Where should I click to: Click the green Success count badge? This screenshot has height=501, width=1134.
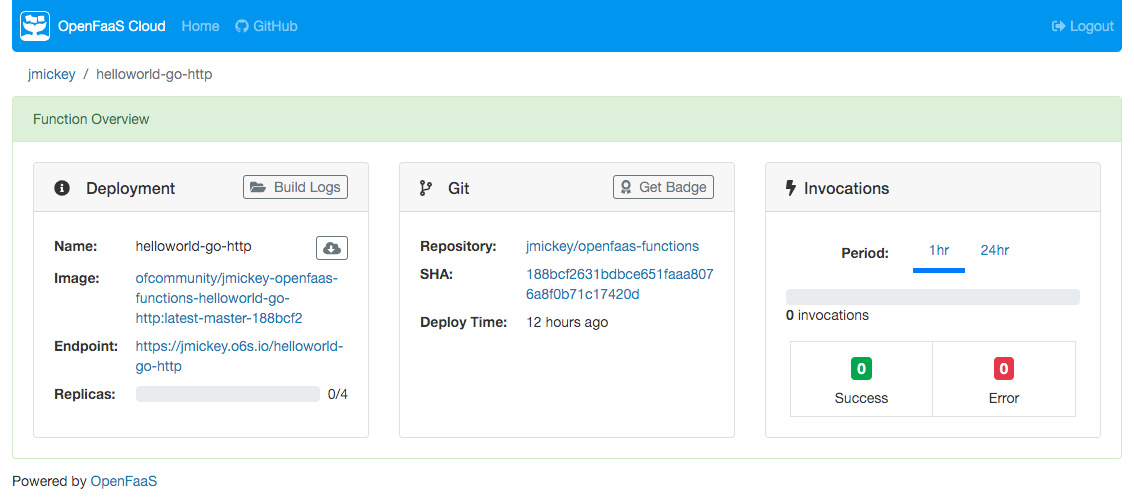(861, 369)
